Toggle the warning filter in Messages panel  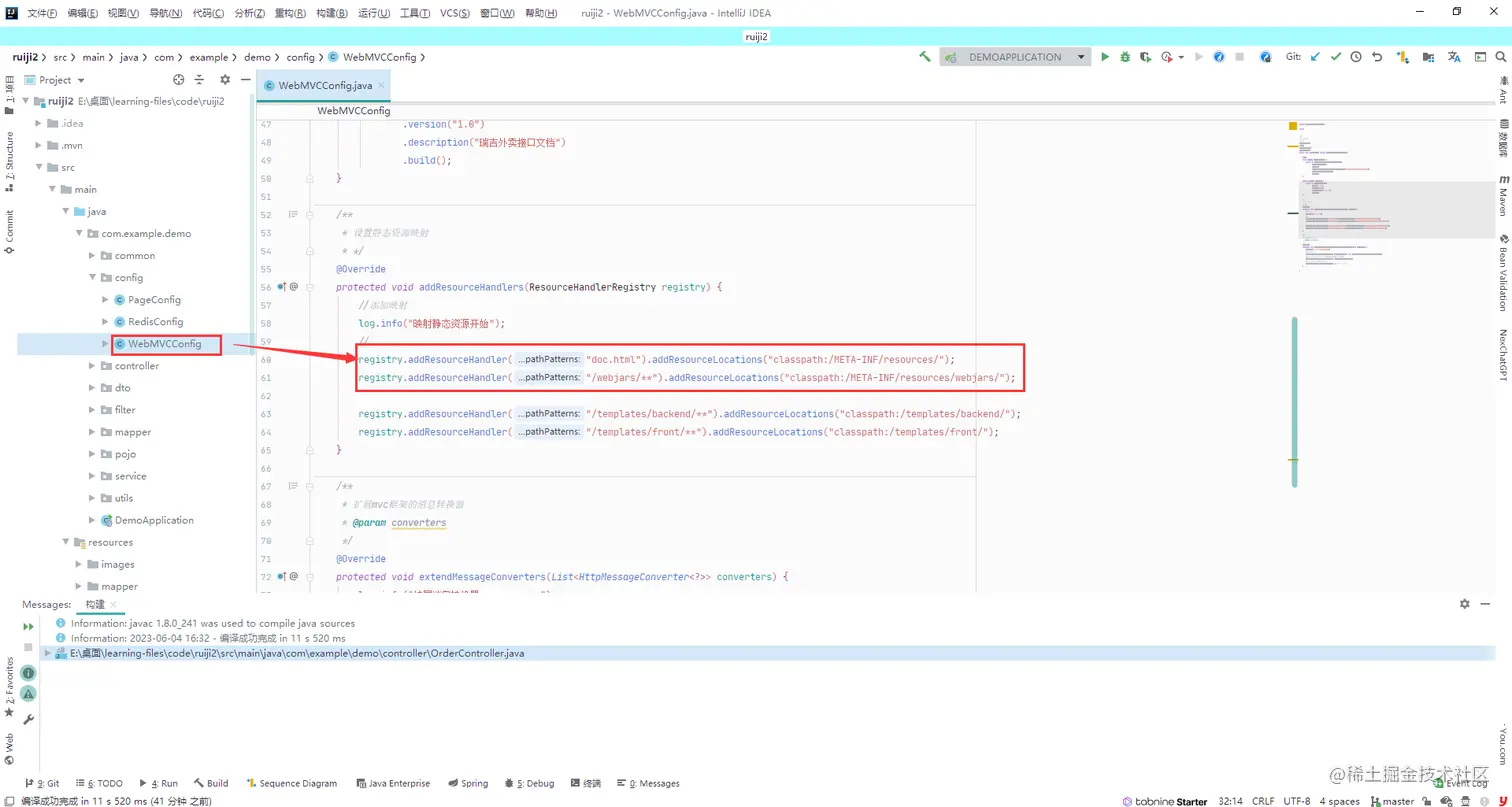coord(29,694)
